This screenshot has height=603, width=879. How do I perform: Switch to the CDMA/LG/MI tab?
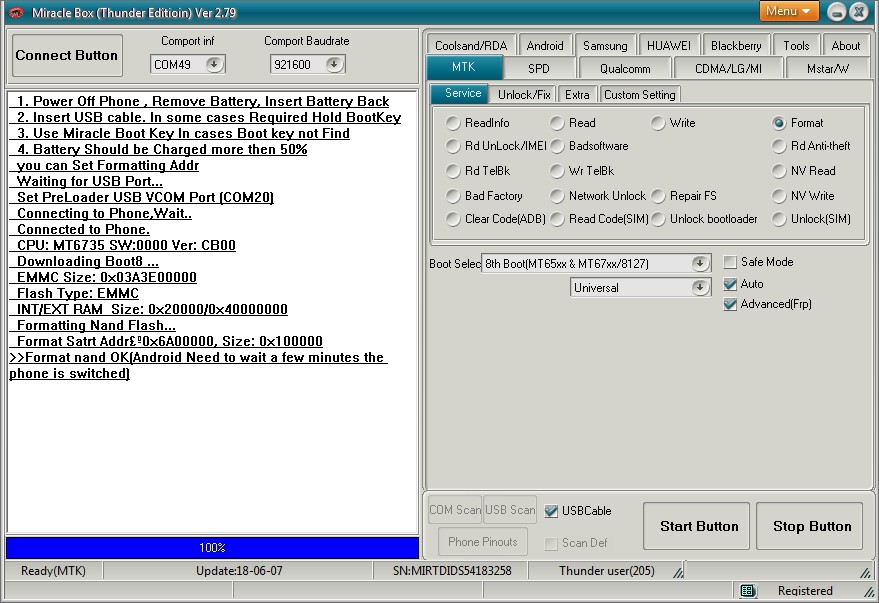728,68
